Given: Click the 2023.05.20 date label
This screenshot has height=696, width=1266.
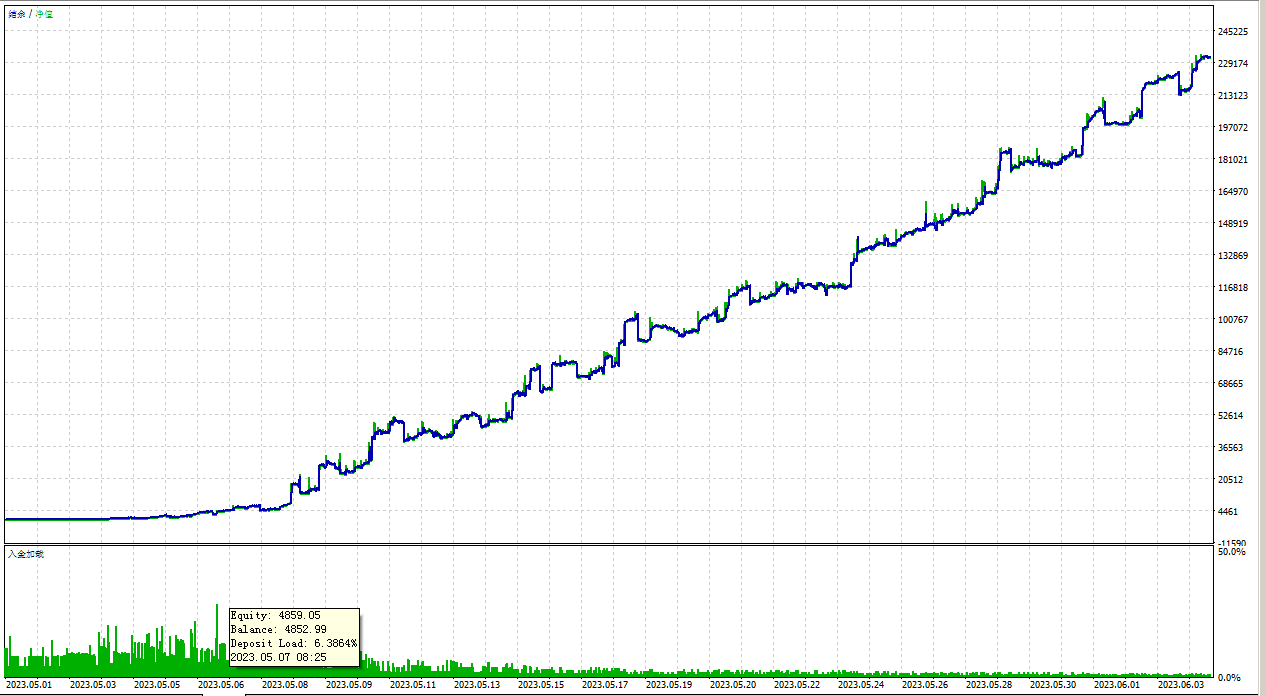Looking at the screenshot, I should click(735, 686).
